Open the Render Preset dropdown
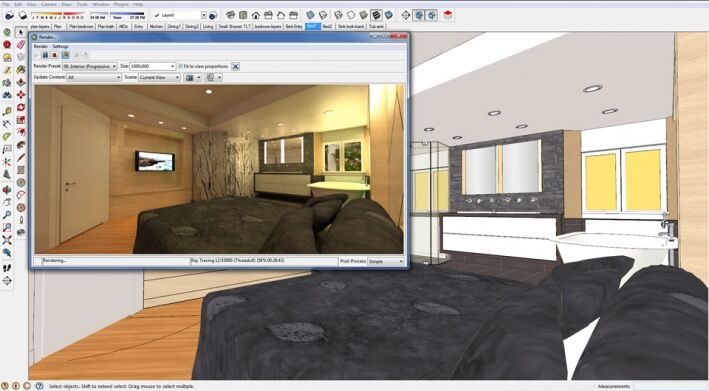The height and width of the screenshot is (391, 709). 90,66
